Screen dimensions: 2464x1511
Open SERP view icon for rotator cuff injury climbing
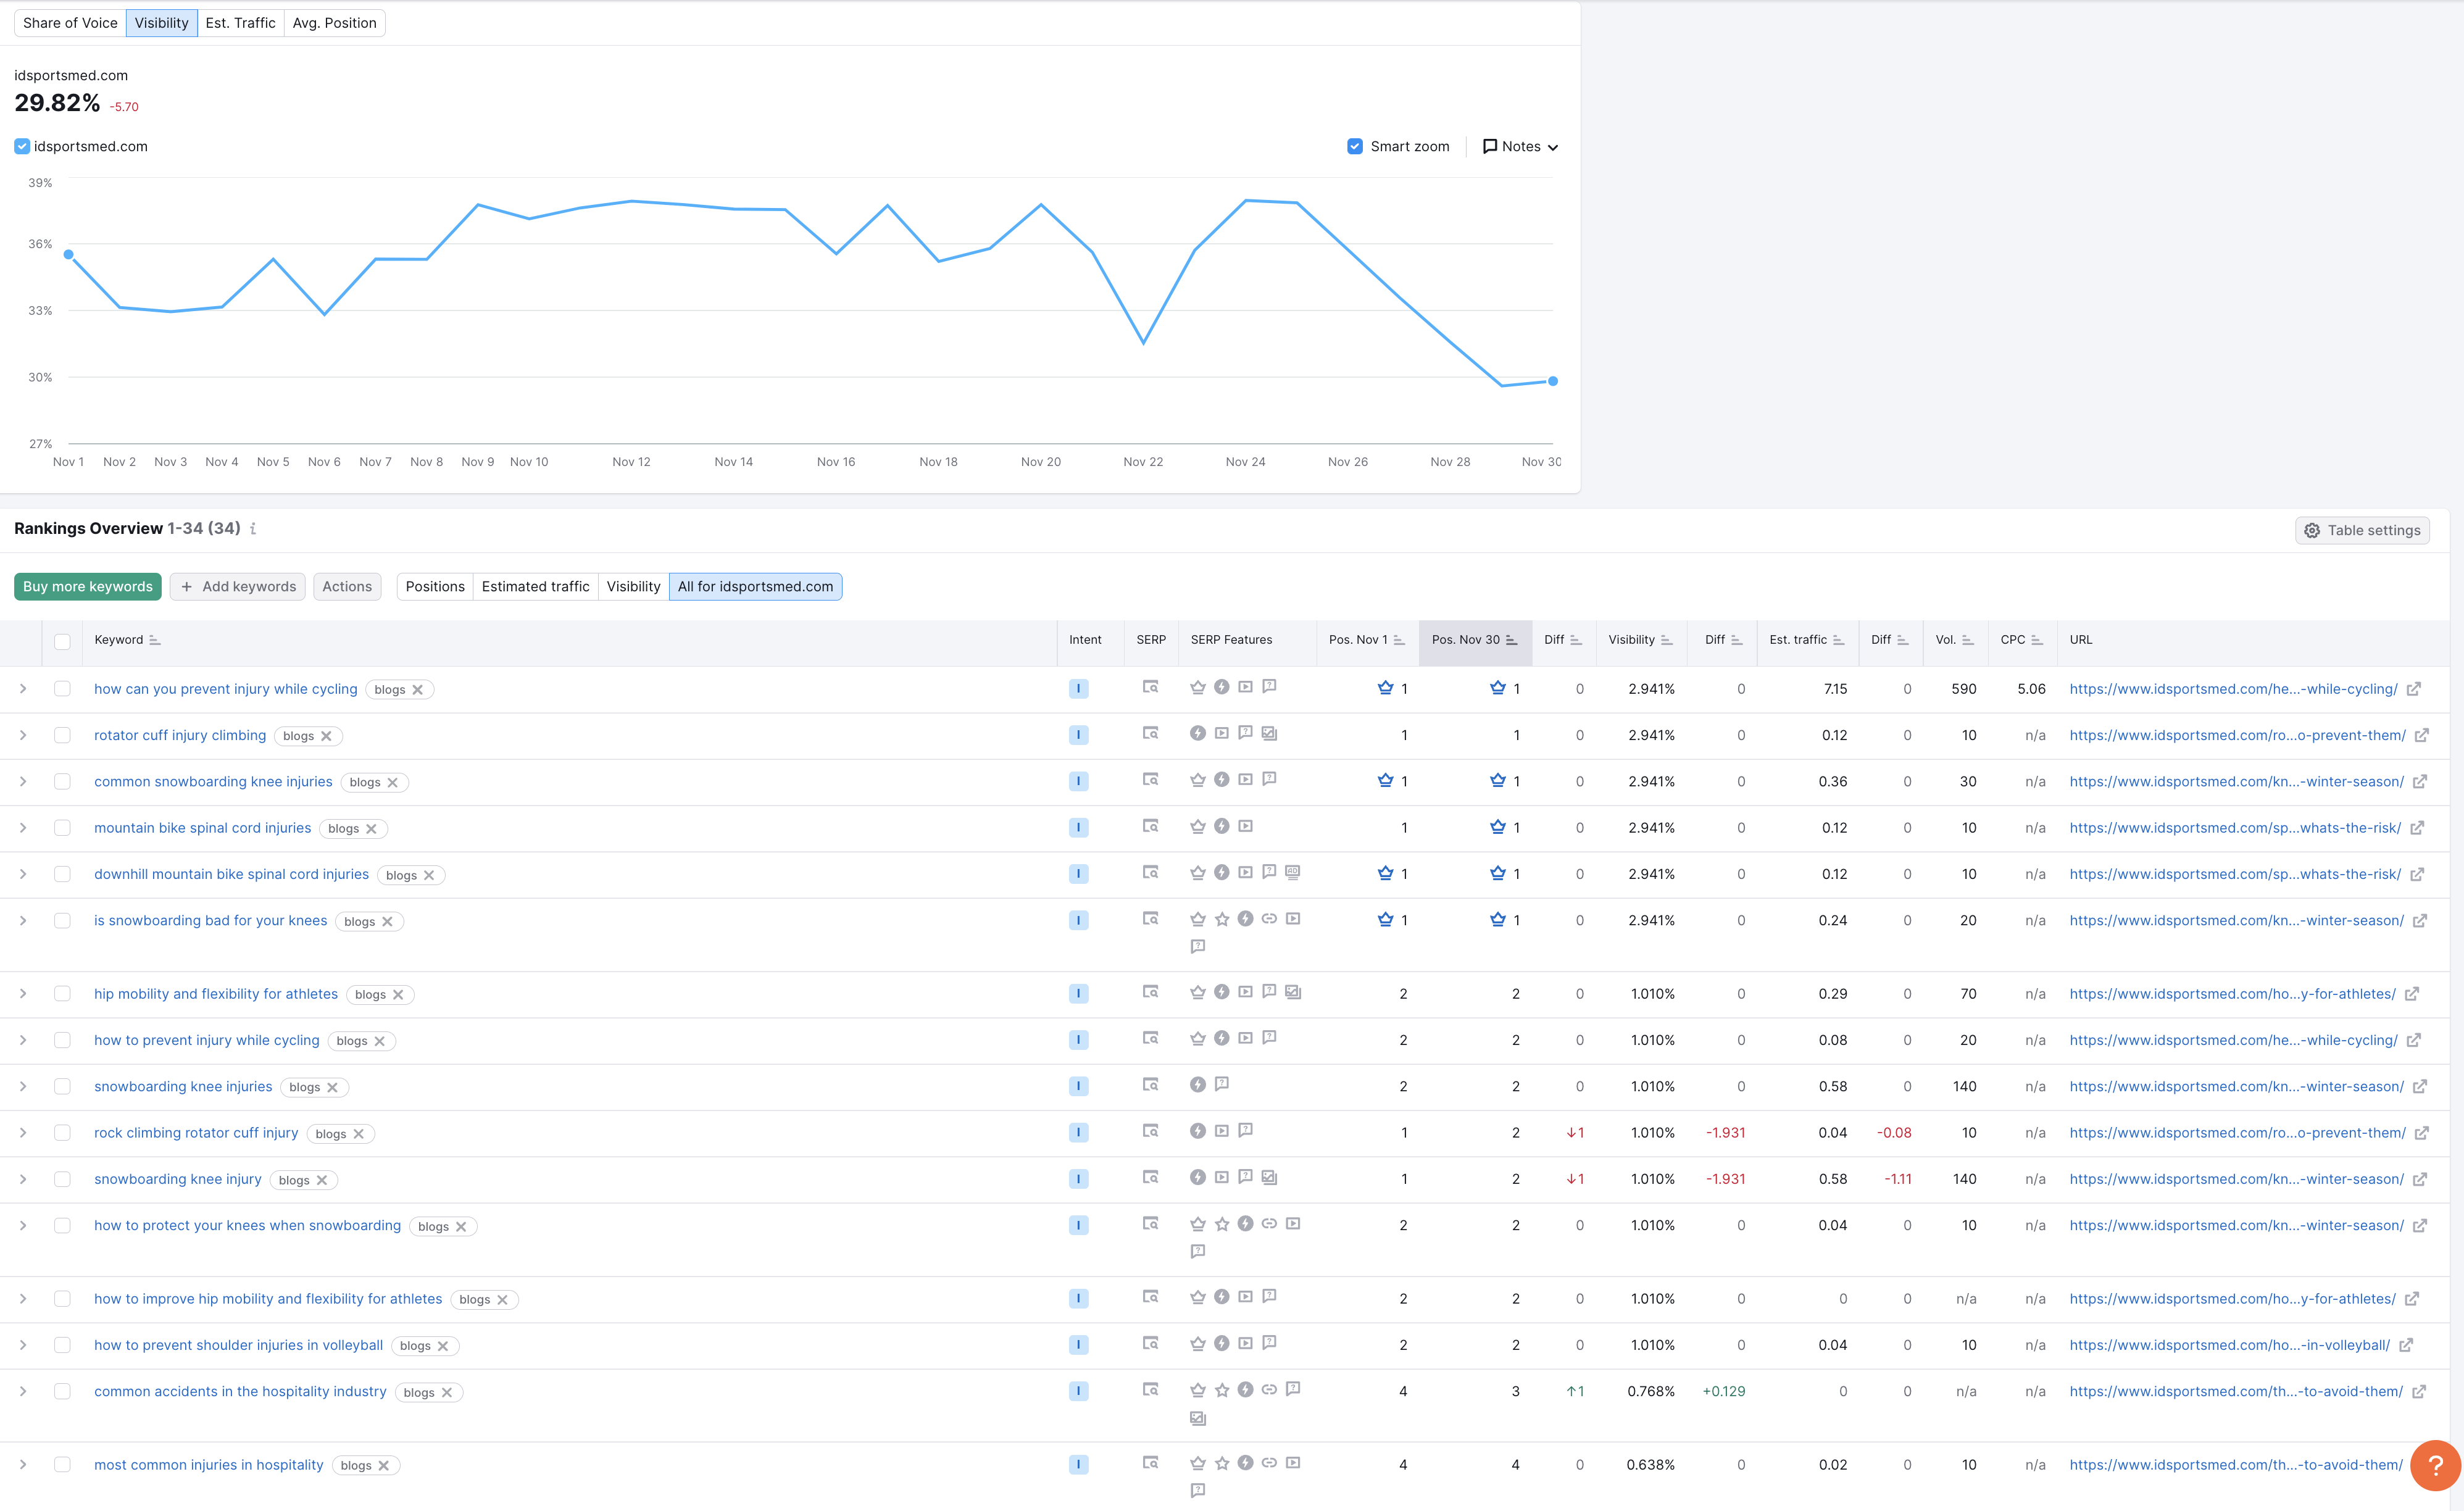(1150, 734)
